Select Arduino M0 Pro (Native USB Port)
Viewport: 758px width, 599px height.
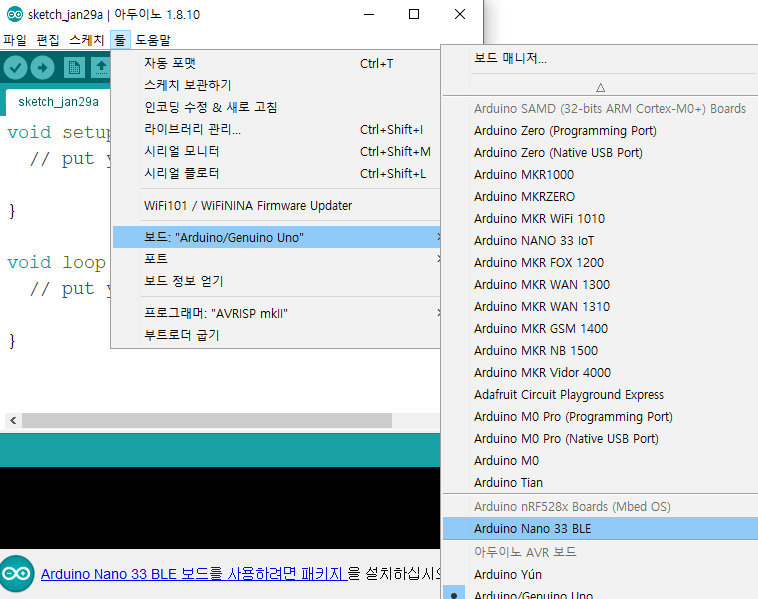600,438
